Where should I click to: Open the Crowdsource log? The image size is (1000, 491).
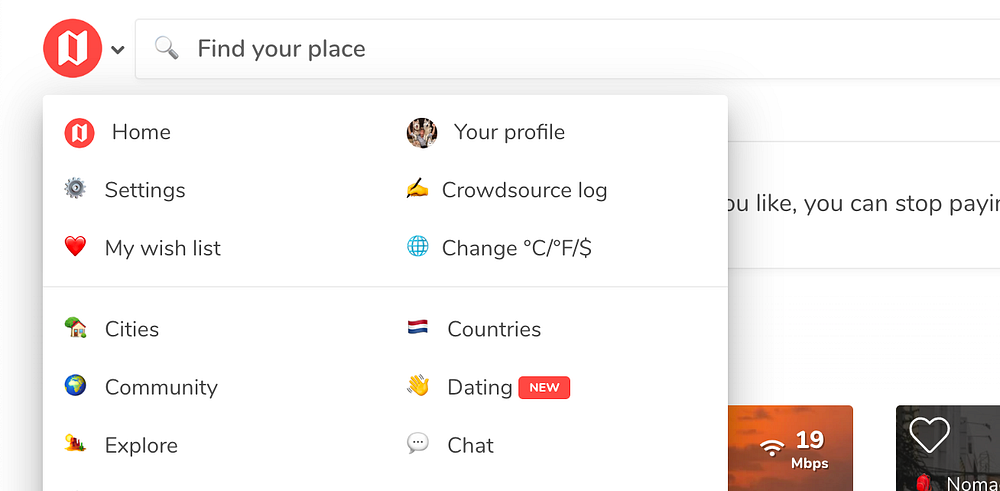click(524, 190)
